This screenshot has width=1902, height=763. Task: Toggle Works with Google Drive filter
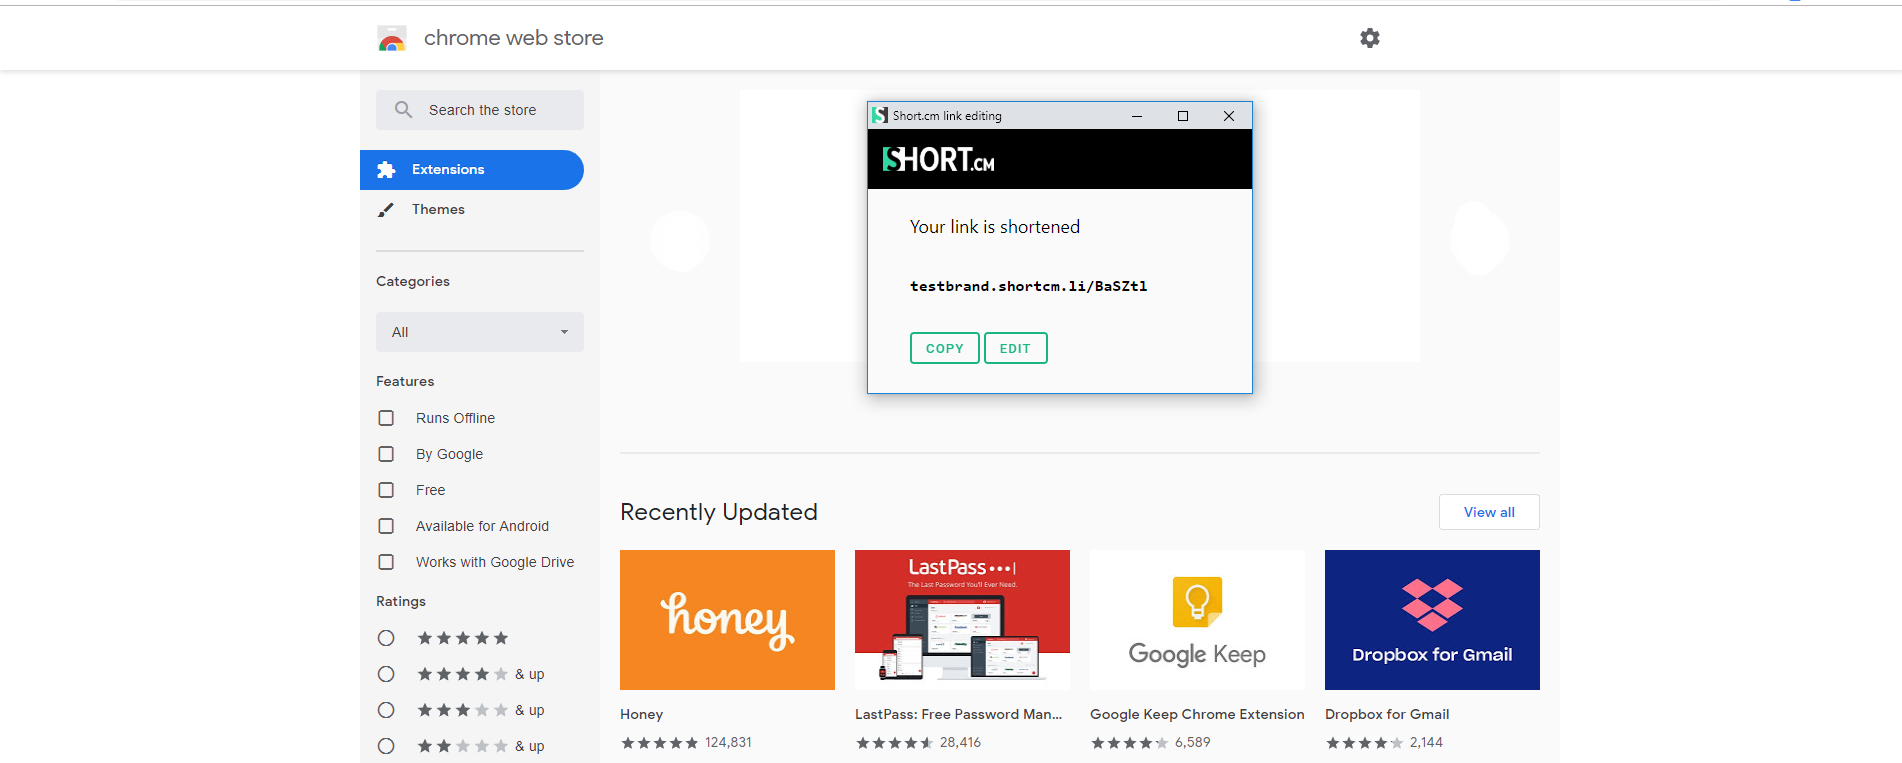point(386,562)
